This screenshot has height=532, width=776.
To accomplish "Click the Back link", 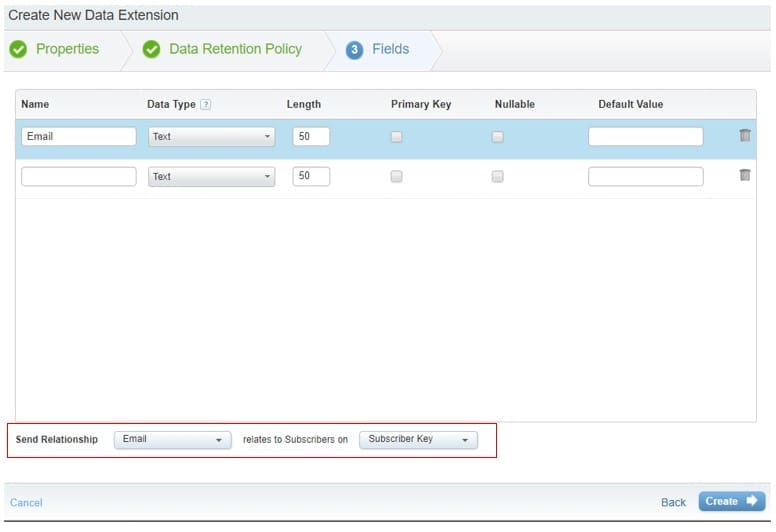I will pyautogui.click(x=673, y=502).
